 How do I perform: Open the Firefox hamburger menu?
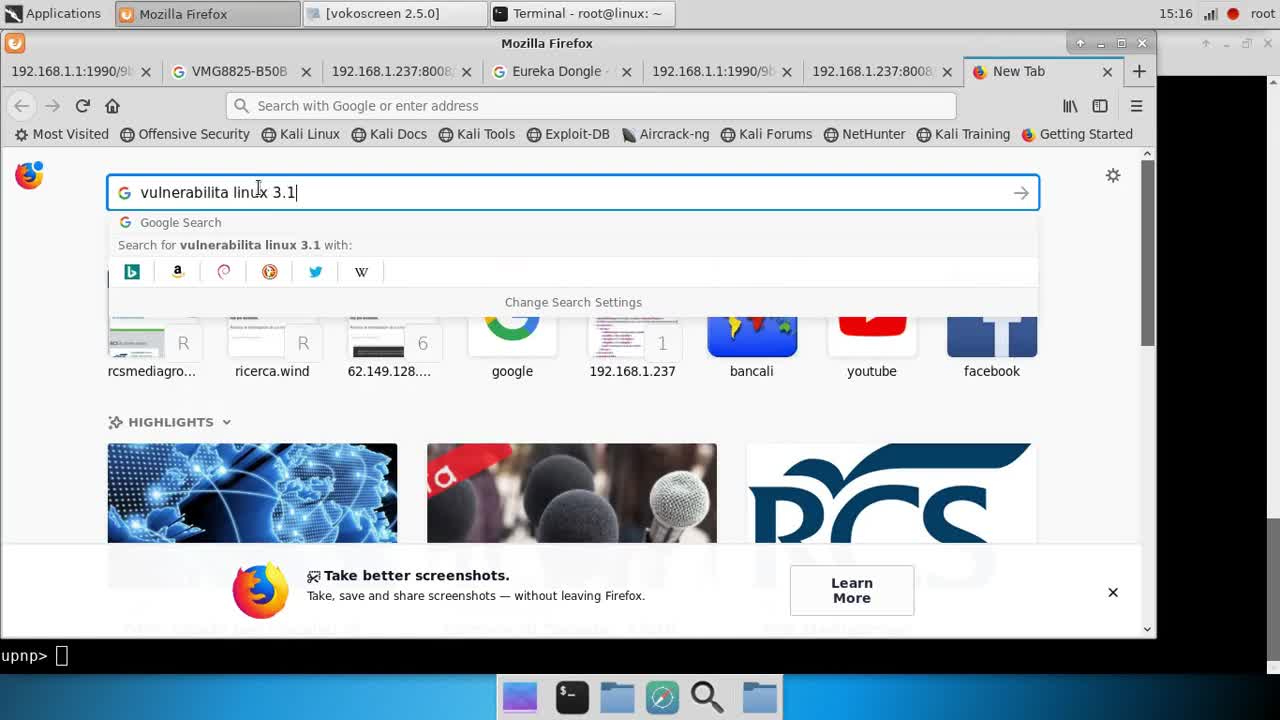(1136, 105)
